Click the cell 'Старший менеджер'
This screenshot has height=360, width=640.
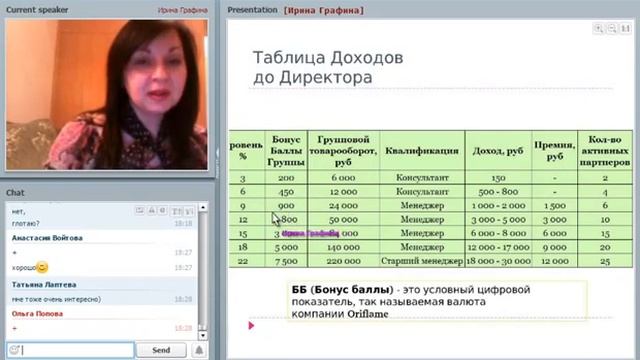[x=422, y=261]
